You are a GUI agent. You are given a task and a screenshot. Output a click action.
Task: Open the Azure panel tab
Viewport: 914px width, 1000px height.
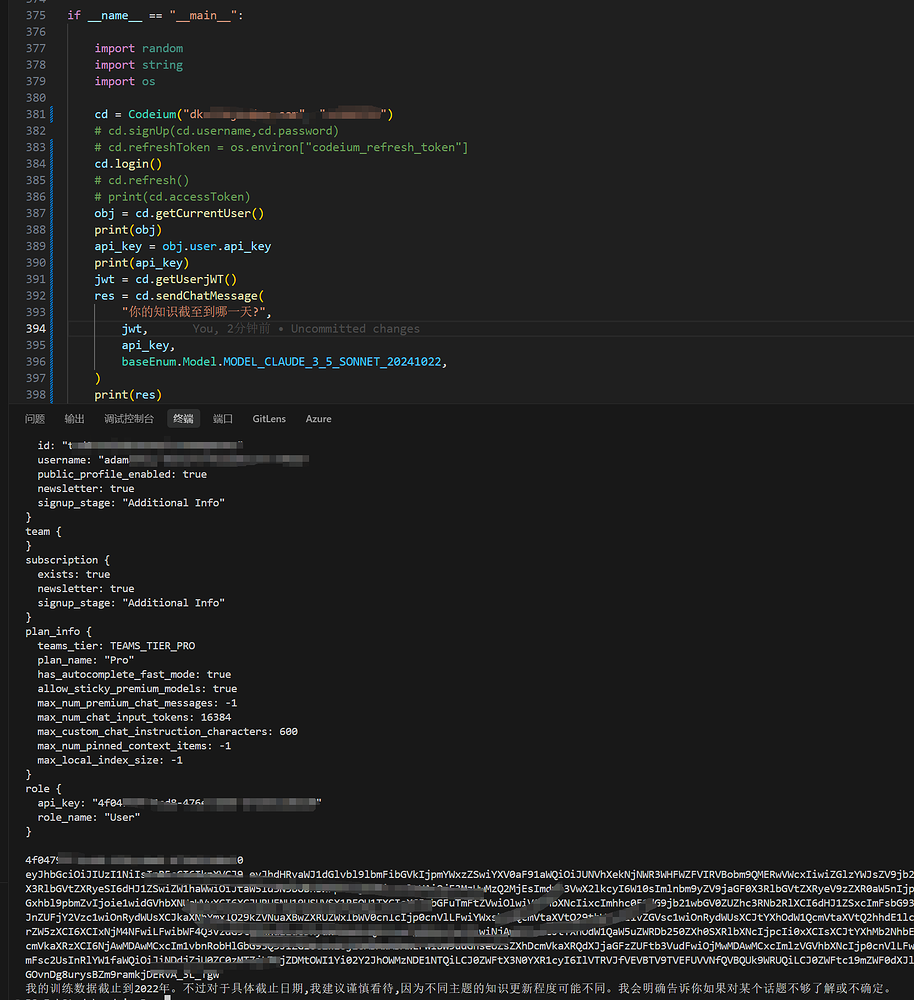(318, 419)
